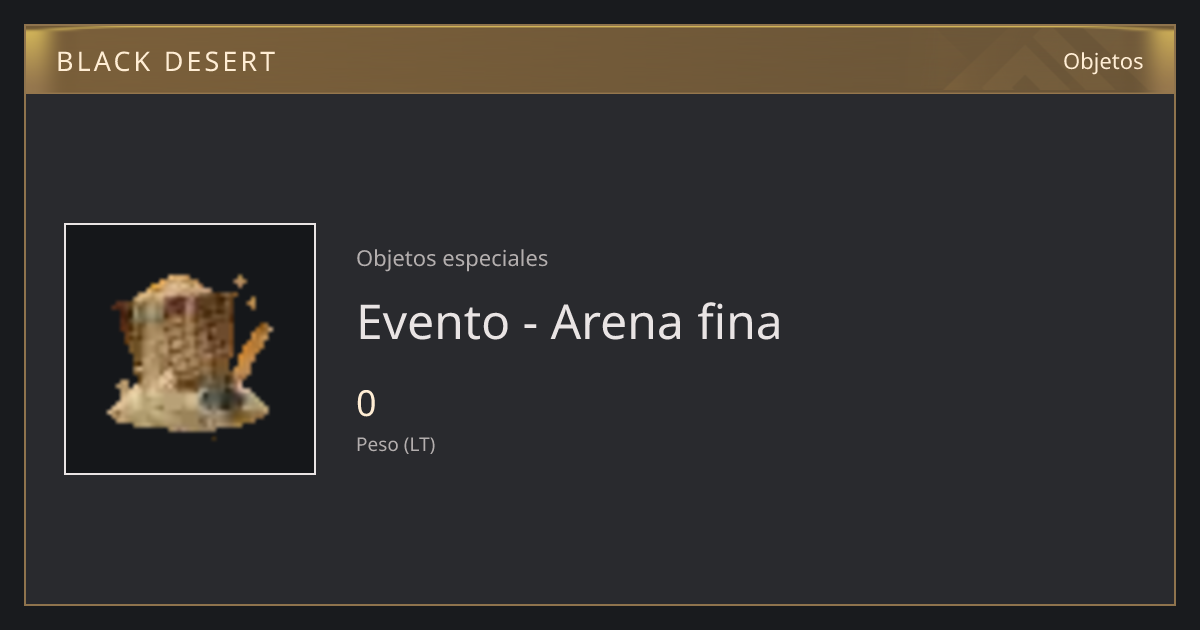Click the weight value 0

366,404
